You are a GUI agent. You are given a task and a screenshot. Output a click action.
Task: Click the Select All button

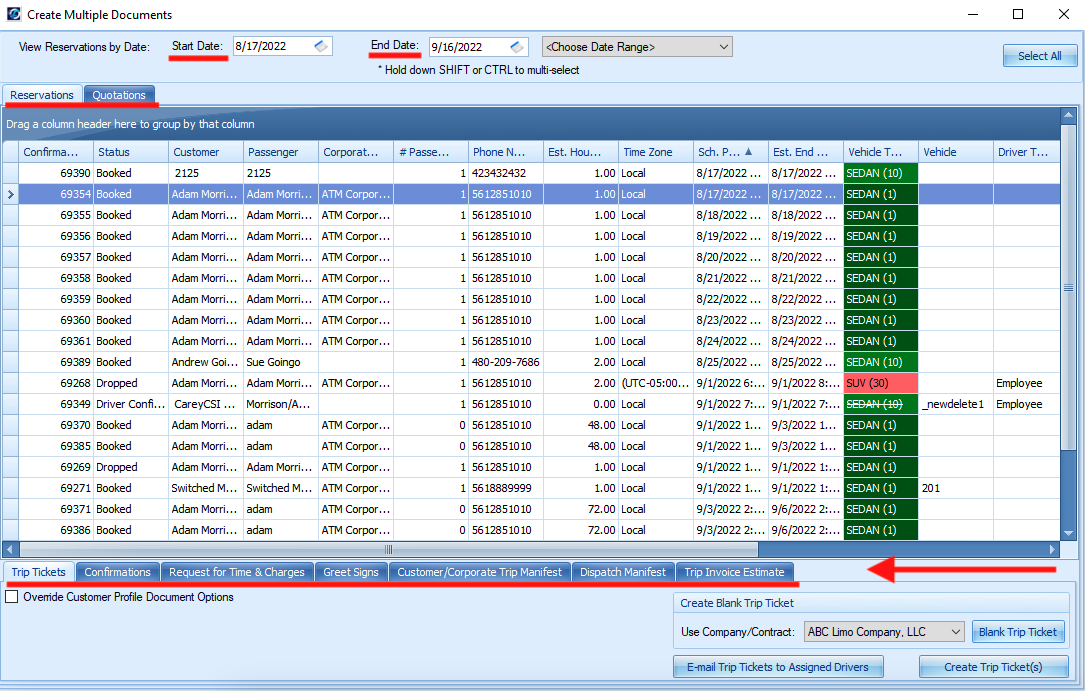[x=1039, y=56]
